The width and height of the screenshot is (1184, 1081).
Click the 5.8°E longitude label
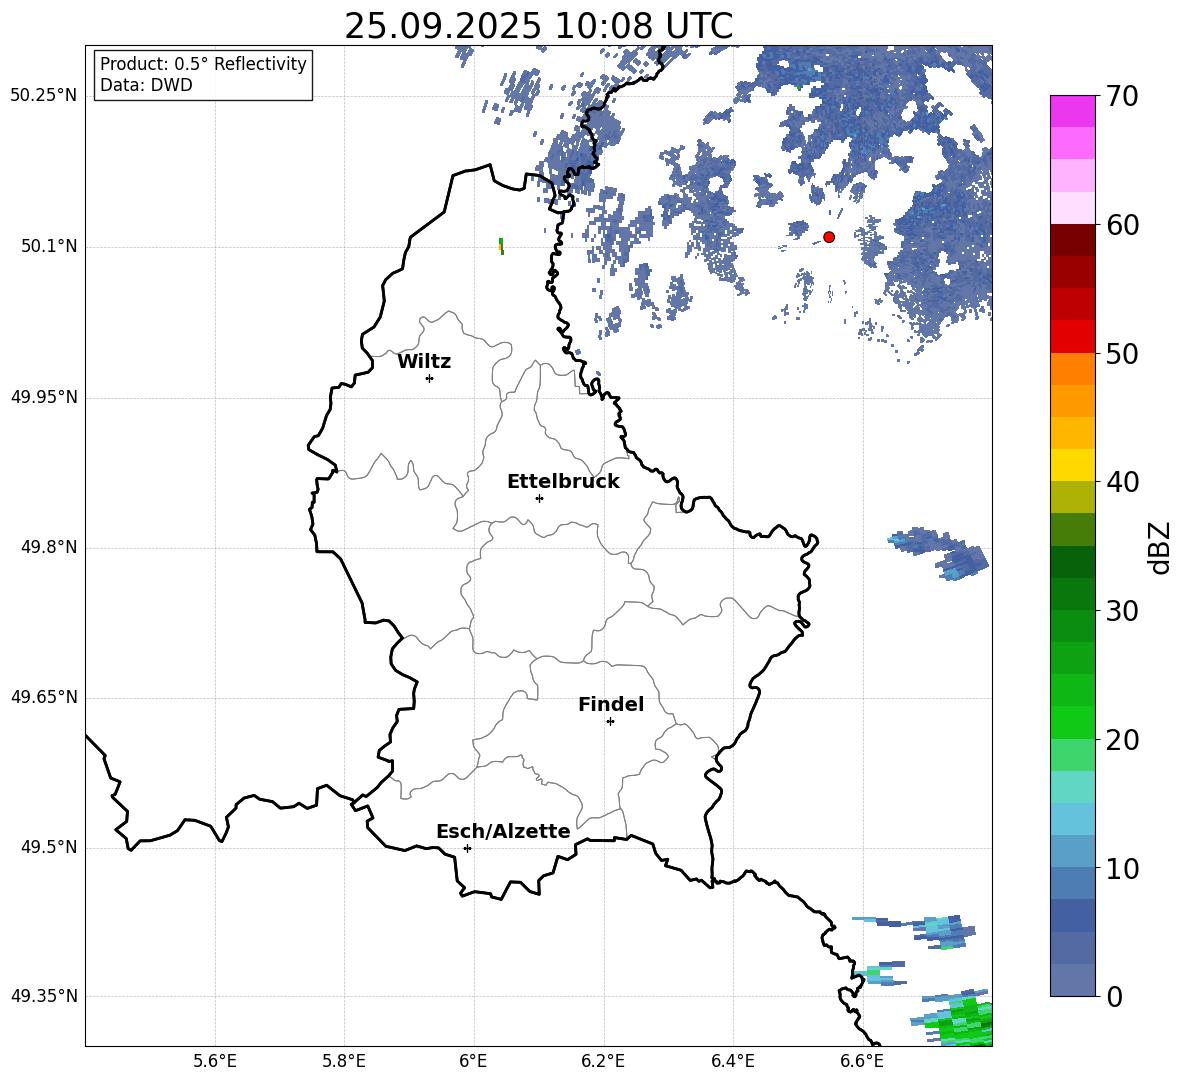344,1061
